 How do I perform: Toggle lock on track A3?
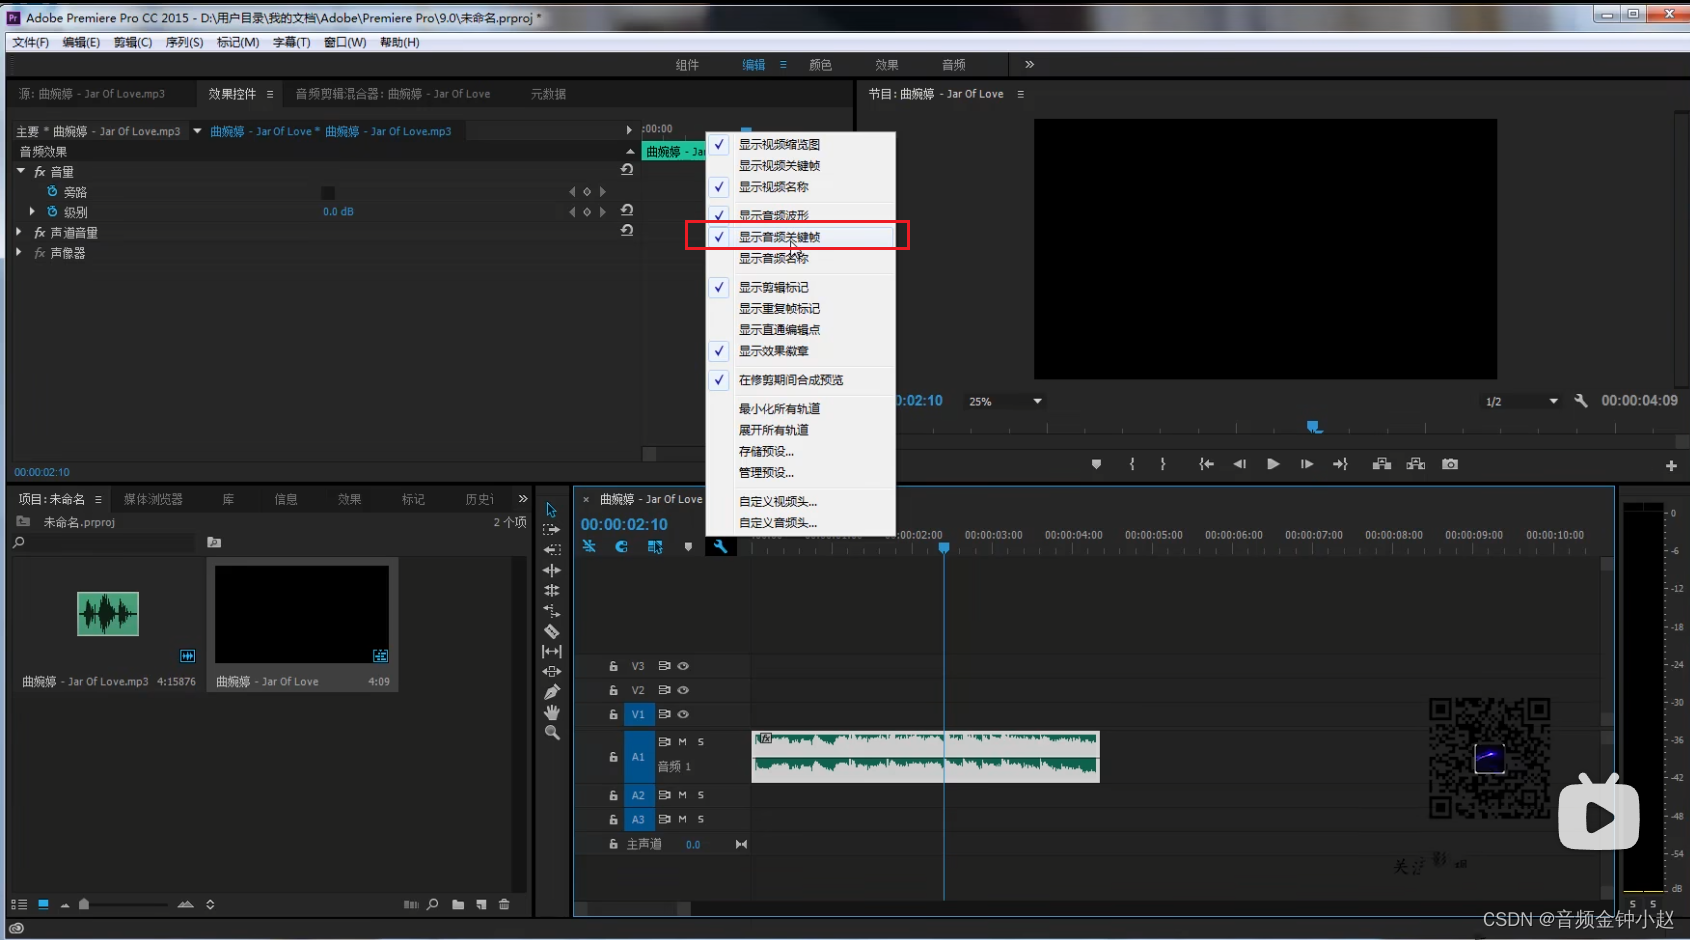(613, 819)
